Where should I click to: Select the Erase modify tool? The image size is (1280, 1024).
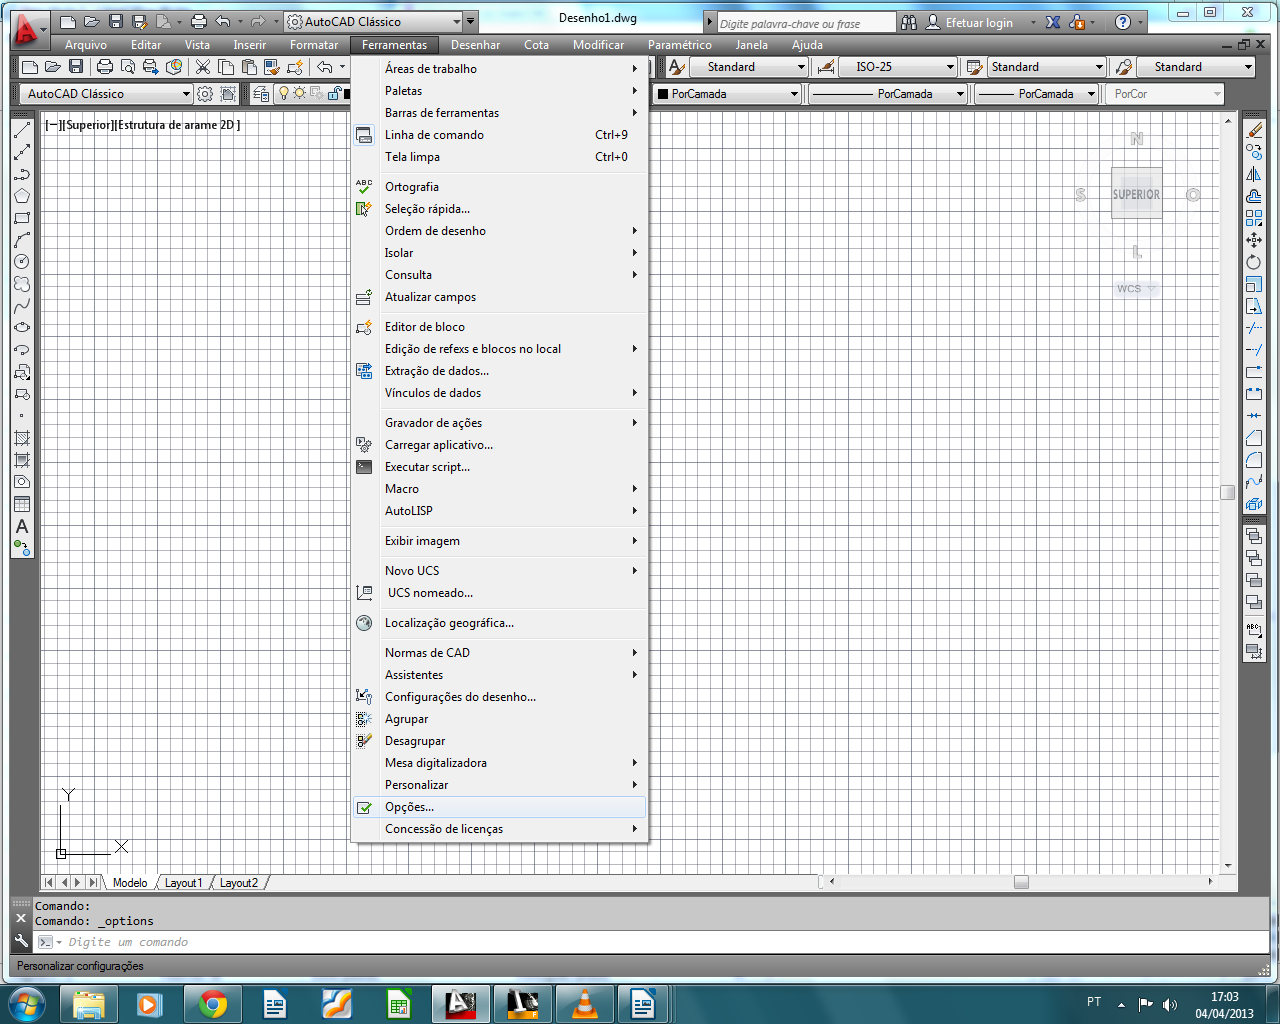coord(1254,130)
